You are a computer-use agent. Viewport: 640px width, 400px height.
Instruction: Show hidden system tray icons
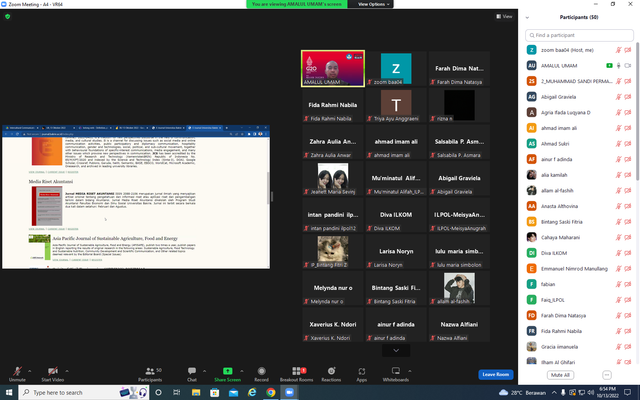click(554, 392)
